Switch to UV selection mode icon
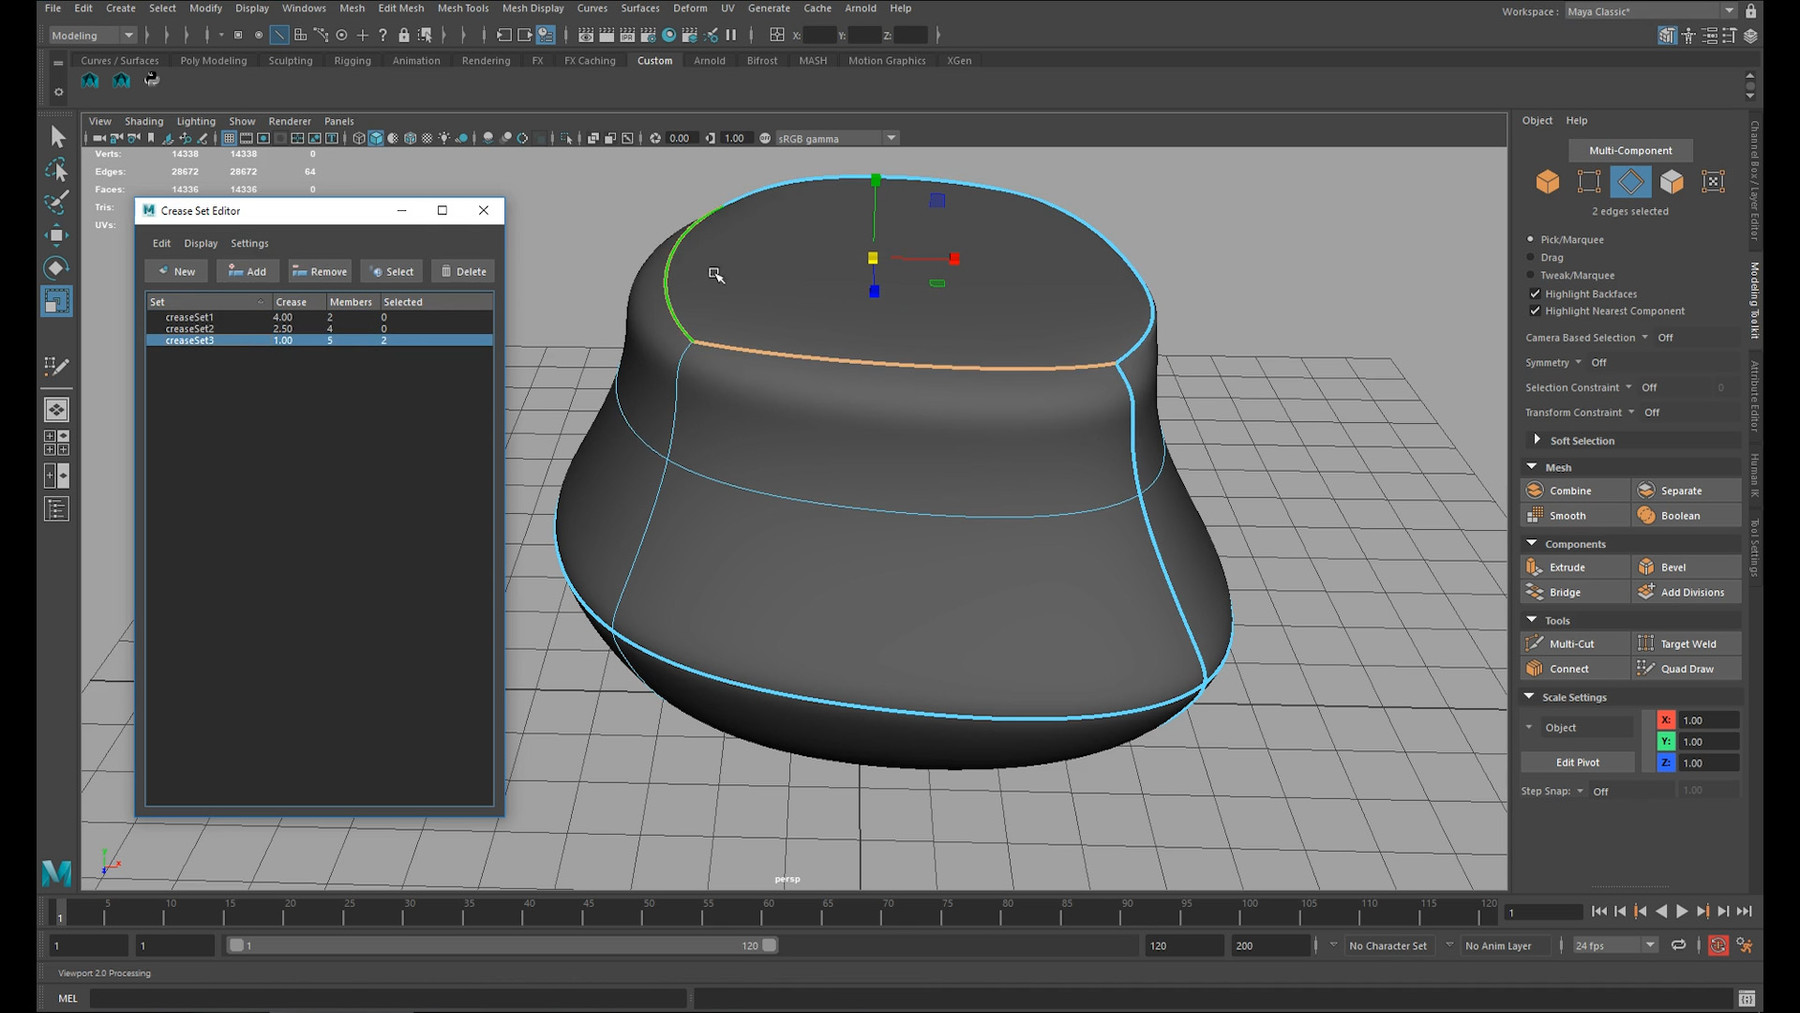Screen dimensions: 1800x1013 click(x=1713, y=181)
